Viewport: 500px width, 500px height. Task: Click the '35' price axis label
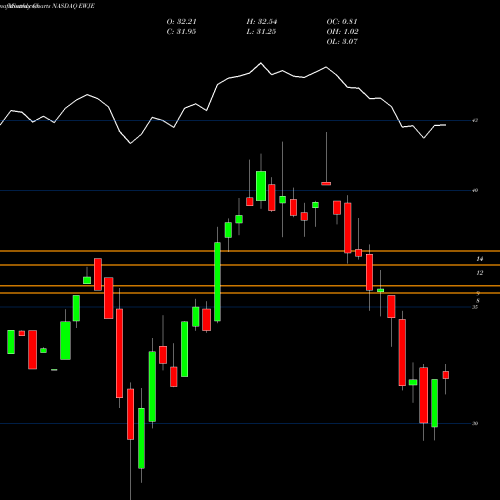pyautogui.click(x=475, y=307)
